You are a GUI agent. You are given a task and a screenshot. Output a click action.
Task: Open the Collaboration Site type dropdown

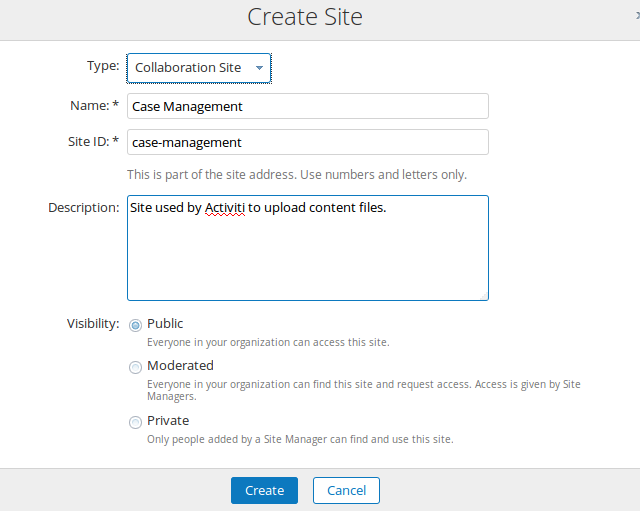click(x=199, y=68)
